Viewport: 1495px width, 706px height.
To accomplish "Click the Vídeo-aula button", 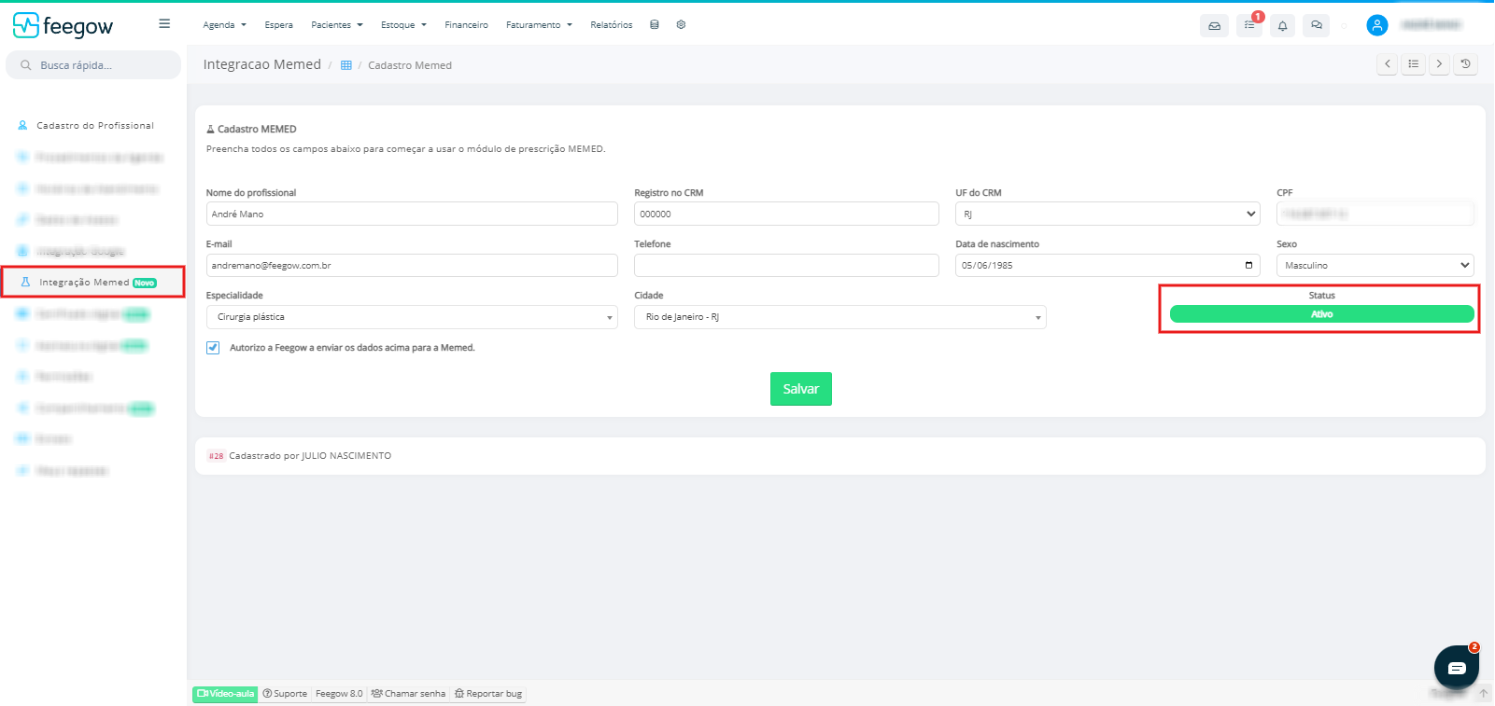I will click(x=225, y=693).
